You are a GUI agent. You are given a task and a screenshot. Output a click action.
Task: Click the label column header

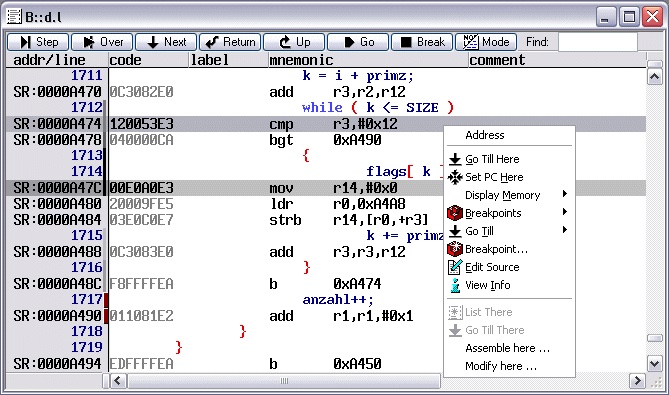click(228, 60)
